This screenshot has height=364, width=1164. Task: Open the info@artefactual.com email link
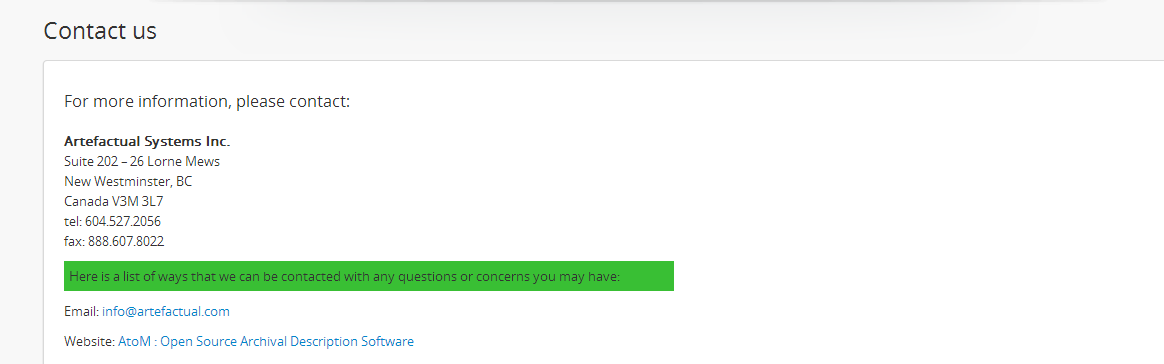(x=166, y=311)
